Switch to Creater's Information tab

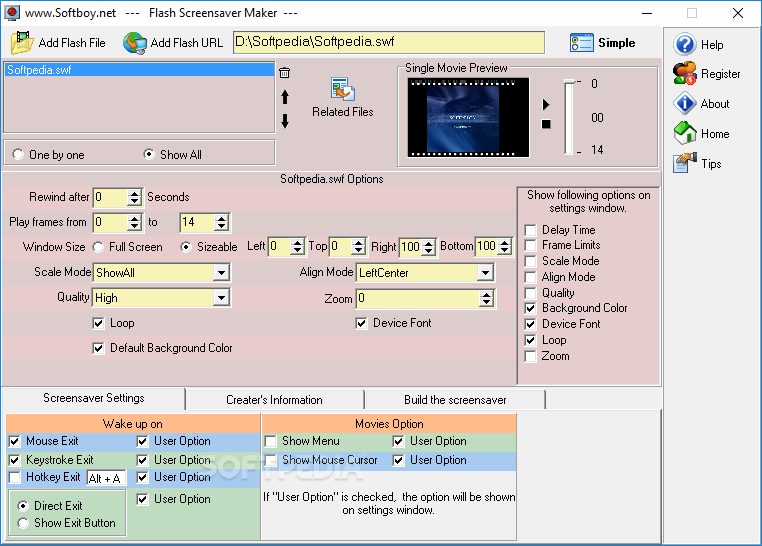pyautogui.click(x=274, y=400)
